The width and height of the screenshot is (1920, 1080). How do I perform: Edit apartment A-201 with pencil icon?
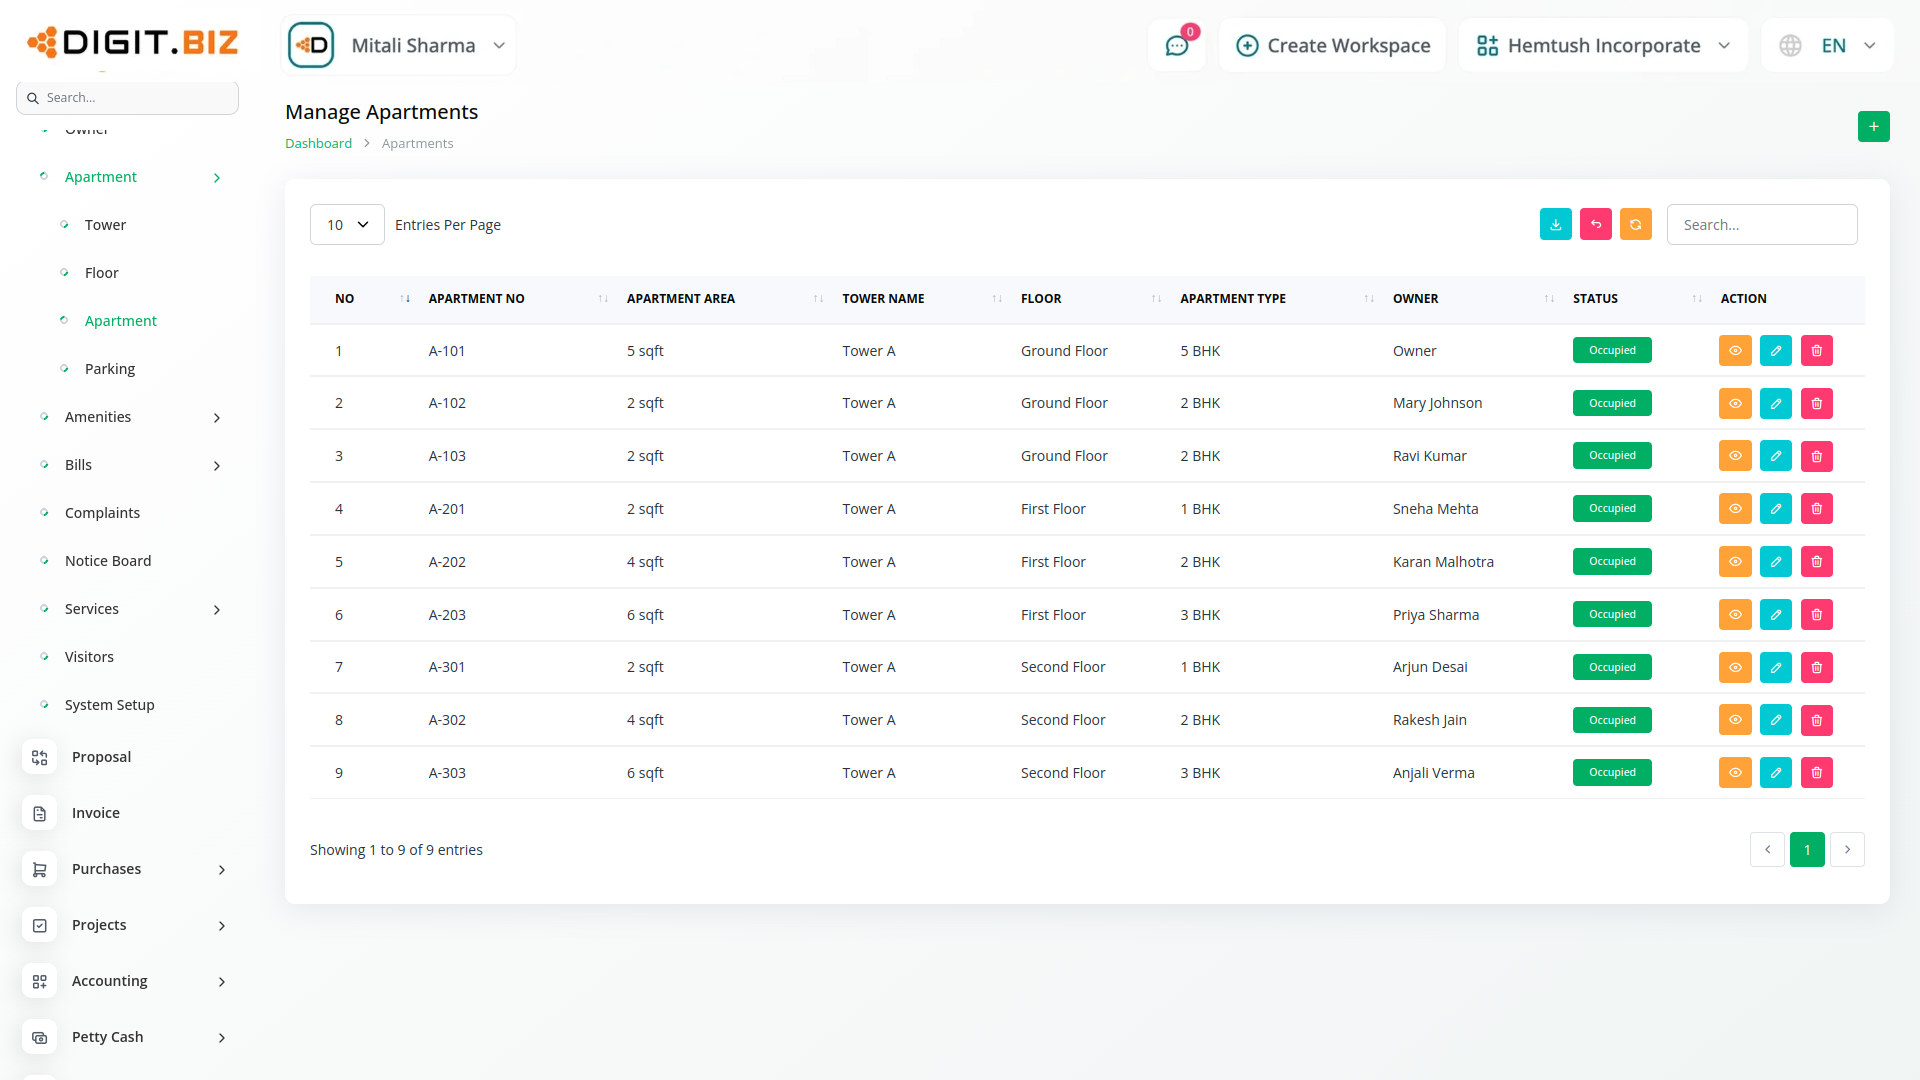point(1775,509)
